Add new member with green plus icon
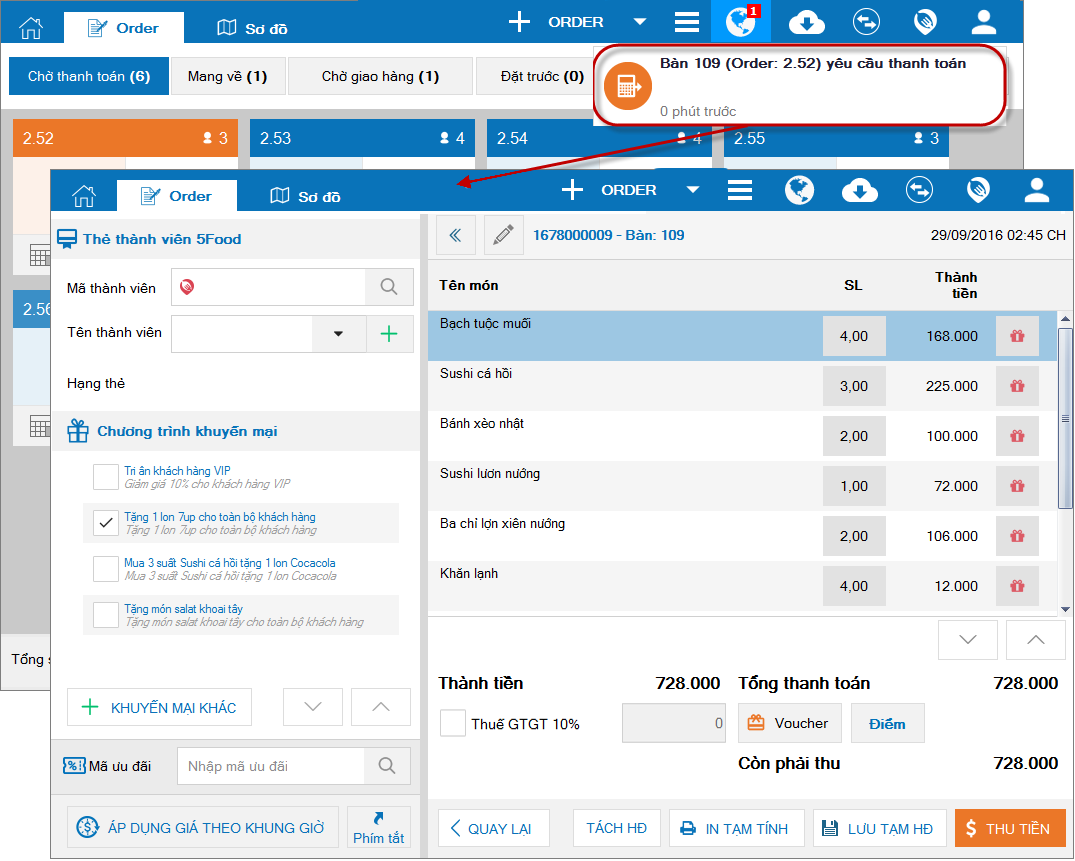Image resolution: width=1075 pixels, height=861 pixels. [389, 334]
